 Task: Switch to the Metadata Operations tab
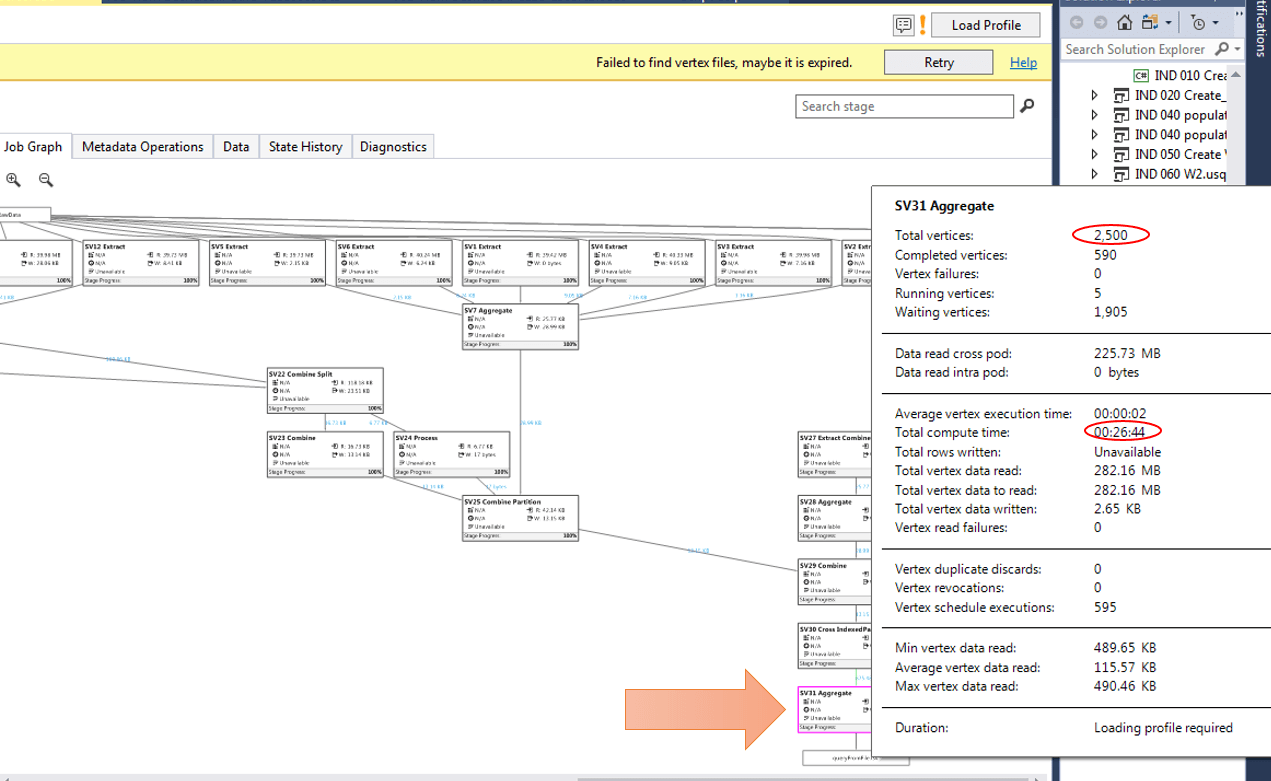[142, 147]
